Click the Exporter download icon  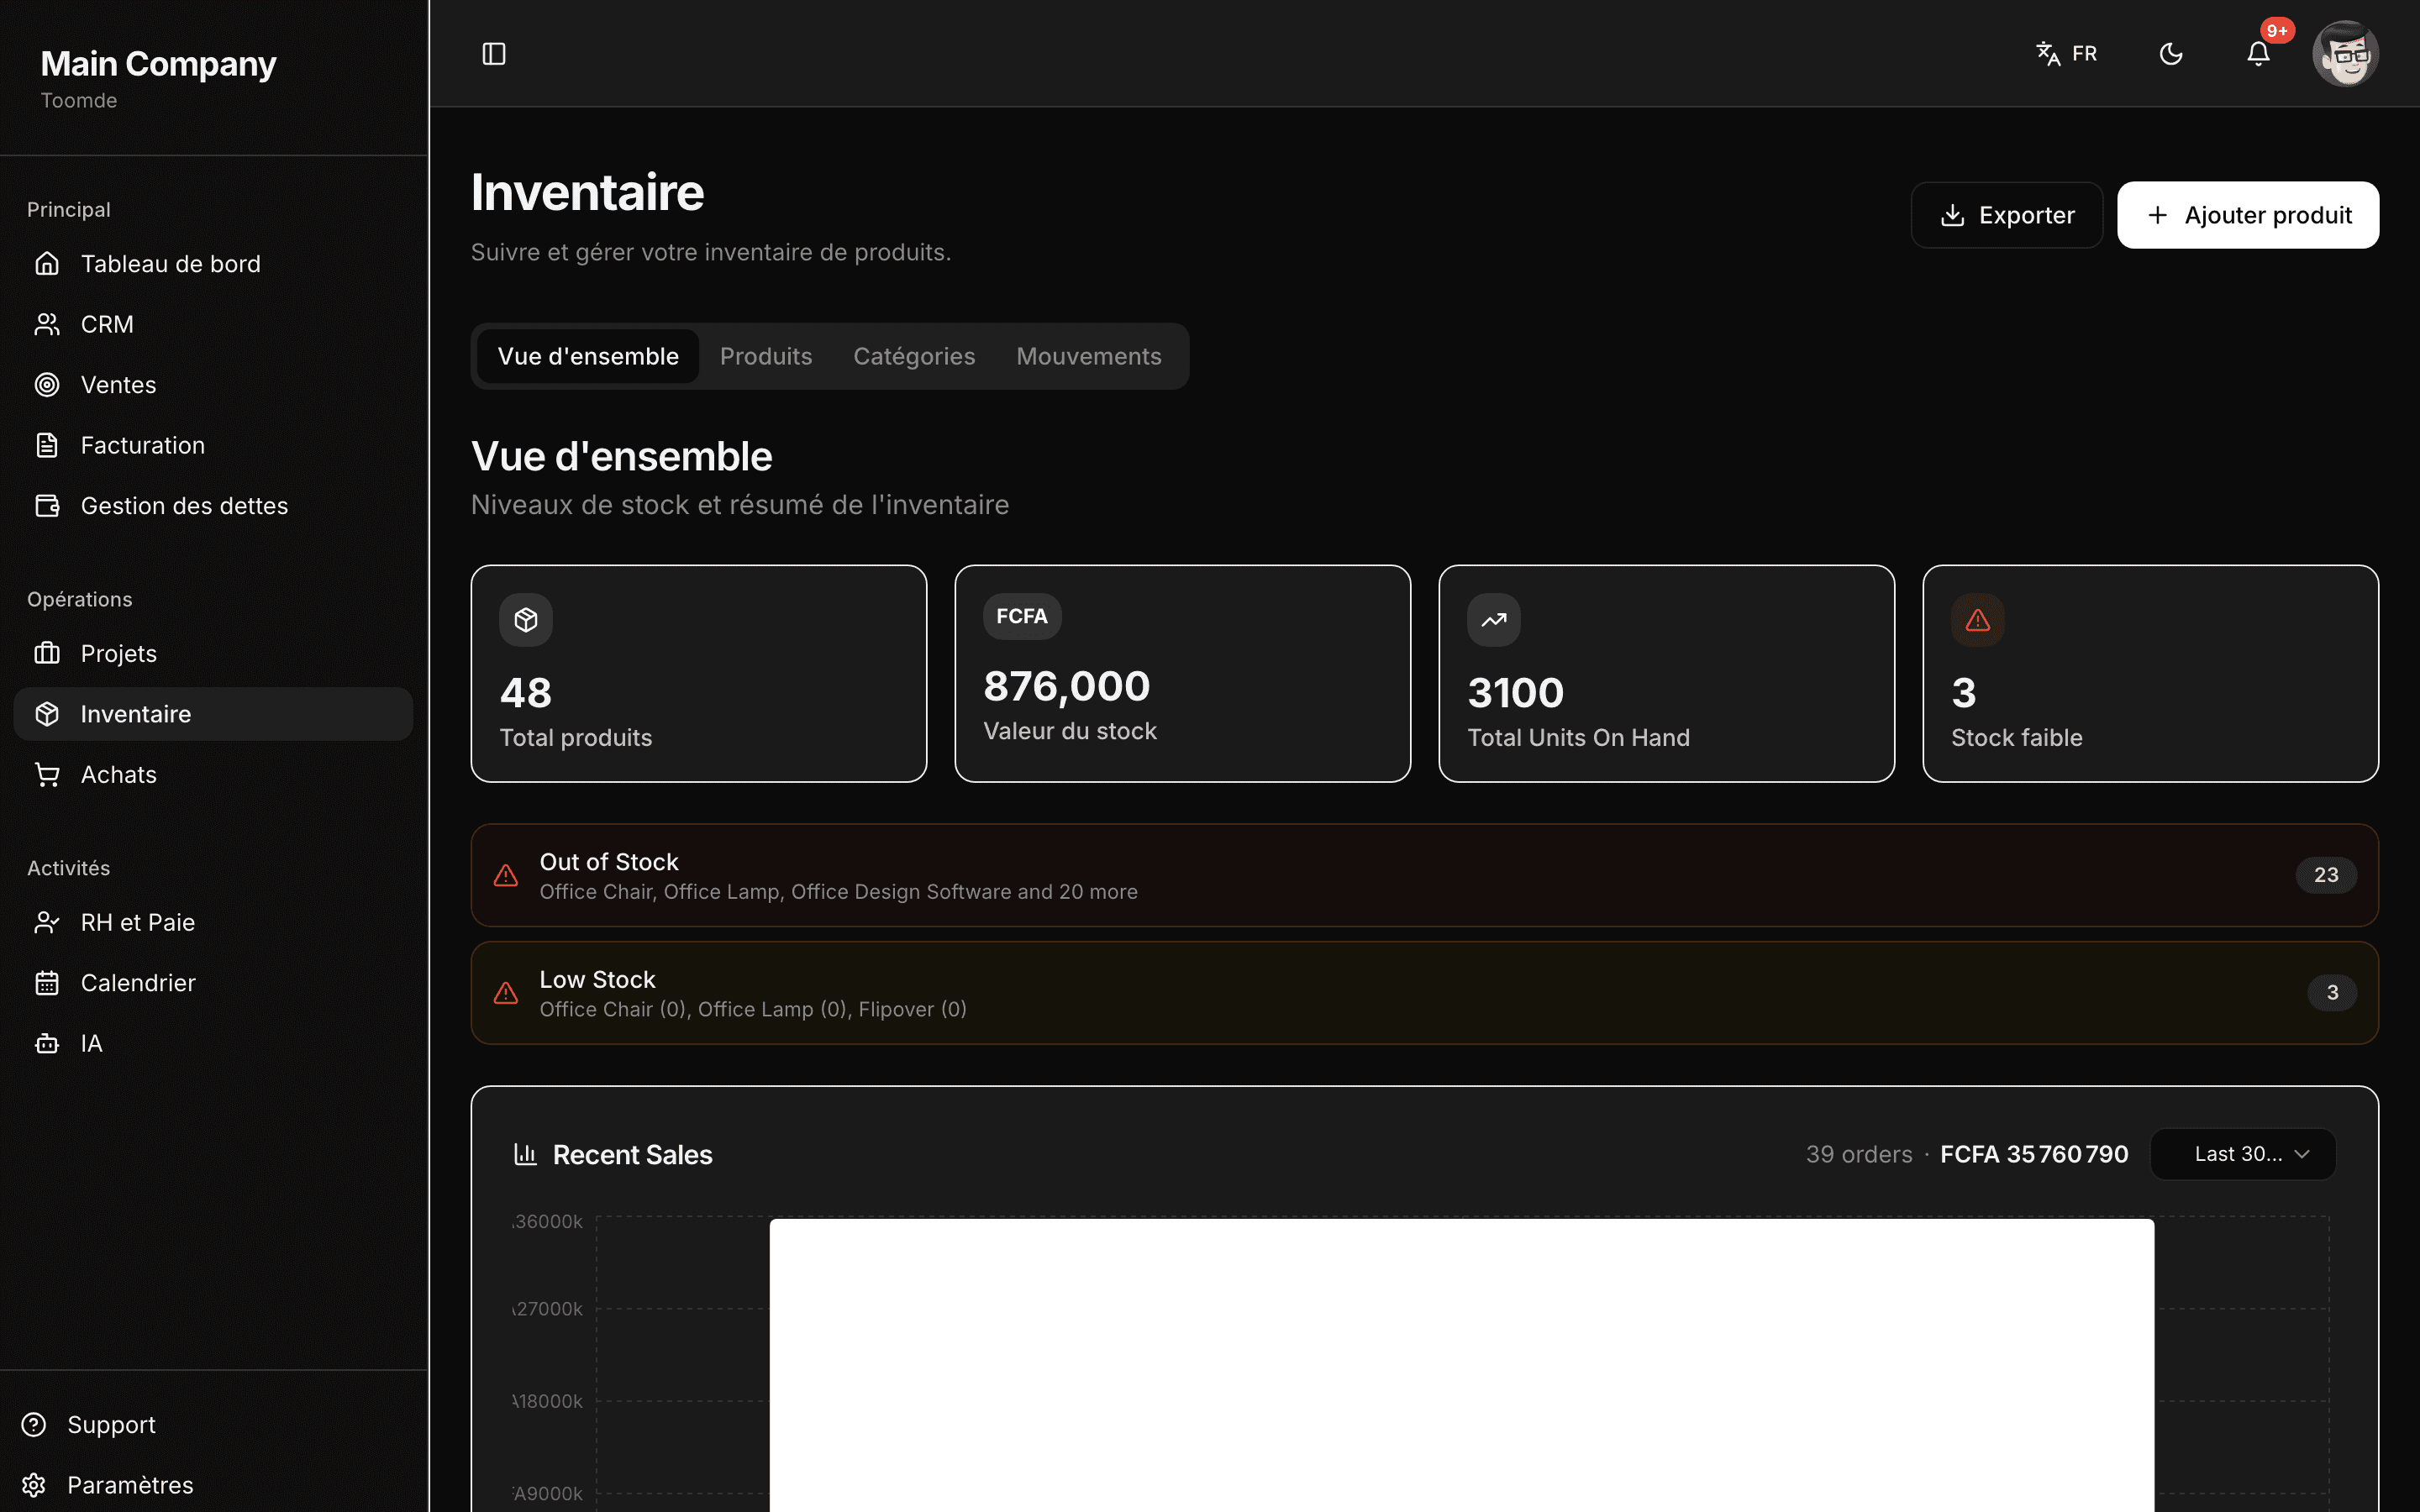pyautogui.click(x=1952, y=215)
